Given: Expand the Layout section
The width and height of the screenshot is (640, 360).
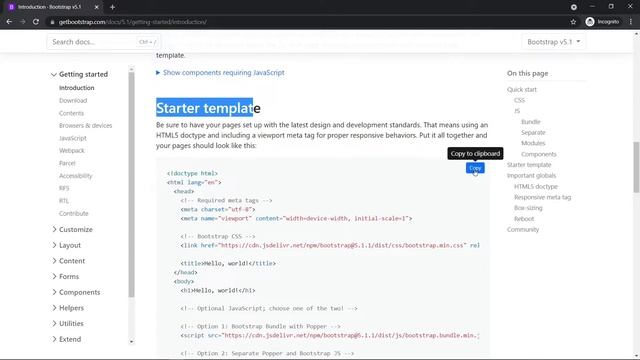Looking at the screenshot, I should (66, 245).
